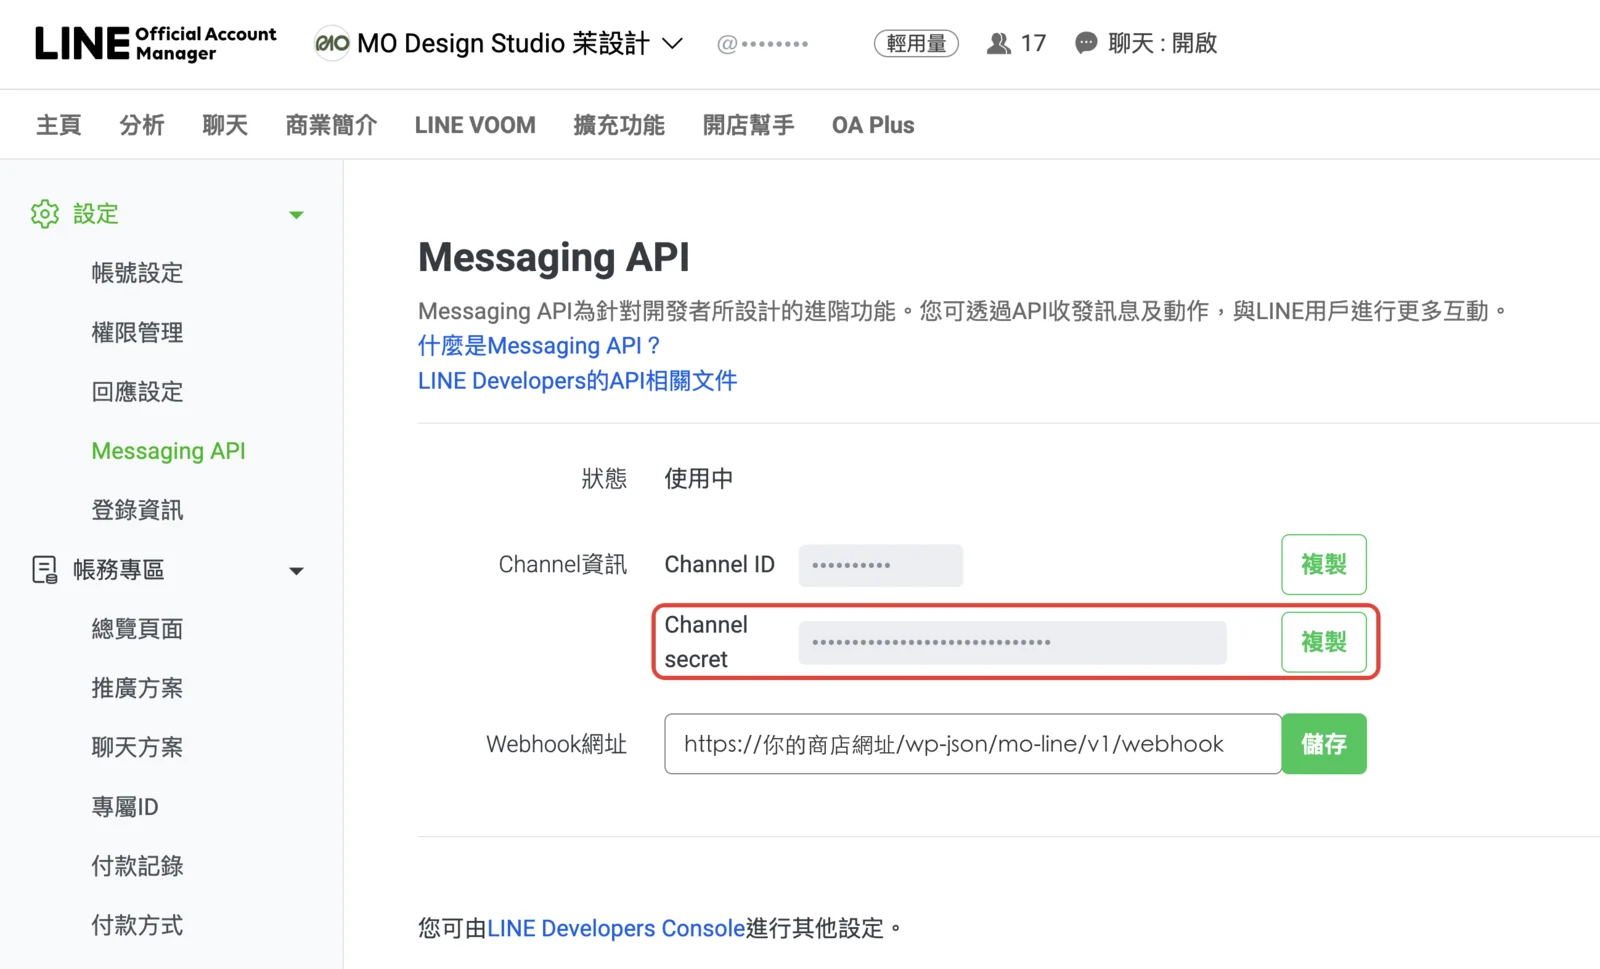
Task: Open the 什麼是Messaging API? link
Action: tap(539, 346)
